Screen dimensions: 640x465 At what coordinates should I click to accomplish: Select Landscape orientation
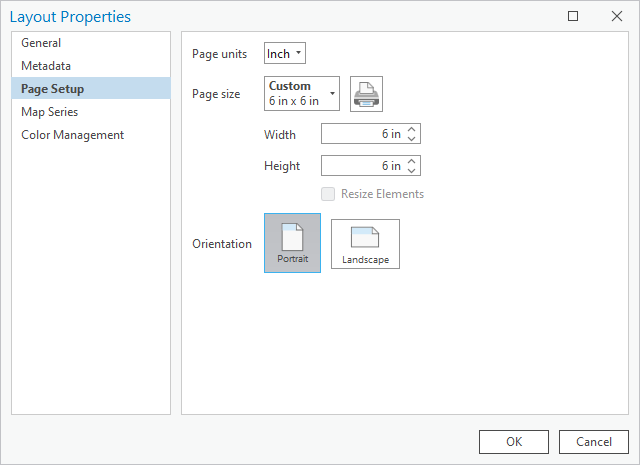pos(365,244)
